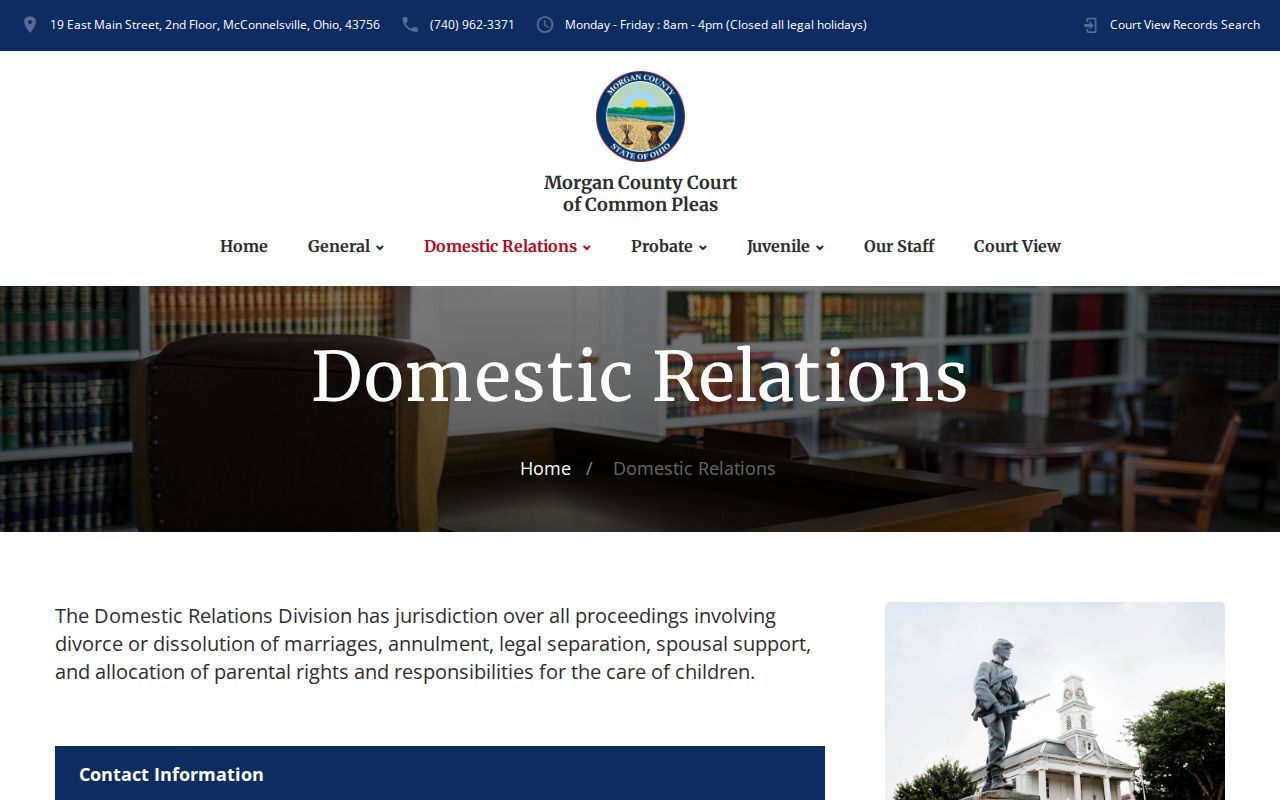Click the Contact Information panel header

440,773
